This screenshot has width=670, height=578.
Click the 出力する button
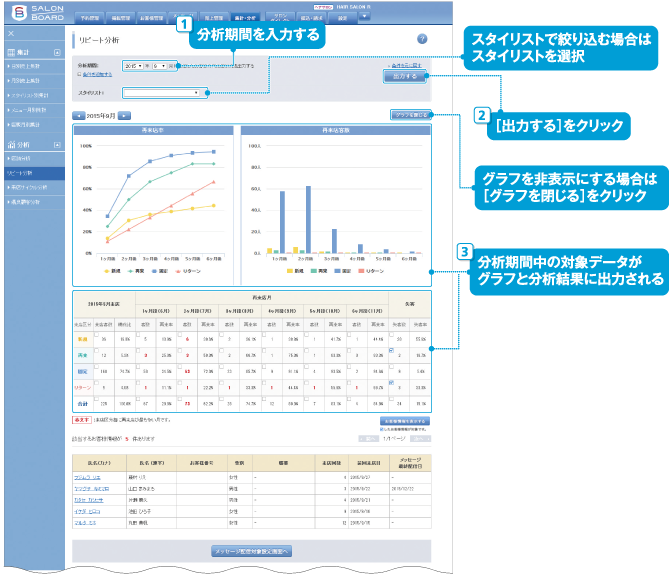405,76
